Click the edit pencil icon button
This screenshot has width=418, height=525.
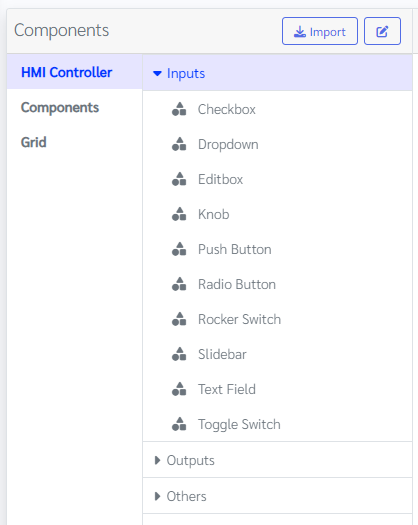click(x=382, y=31)
